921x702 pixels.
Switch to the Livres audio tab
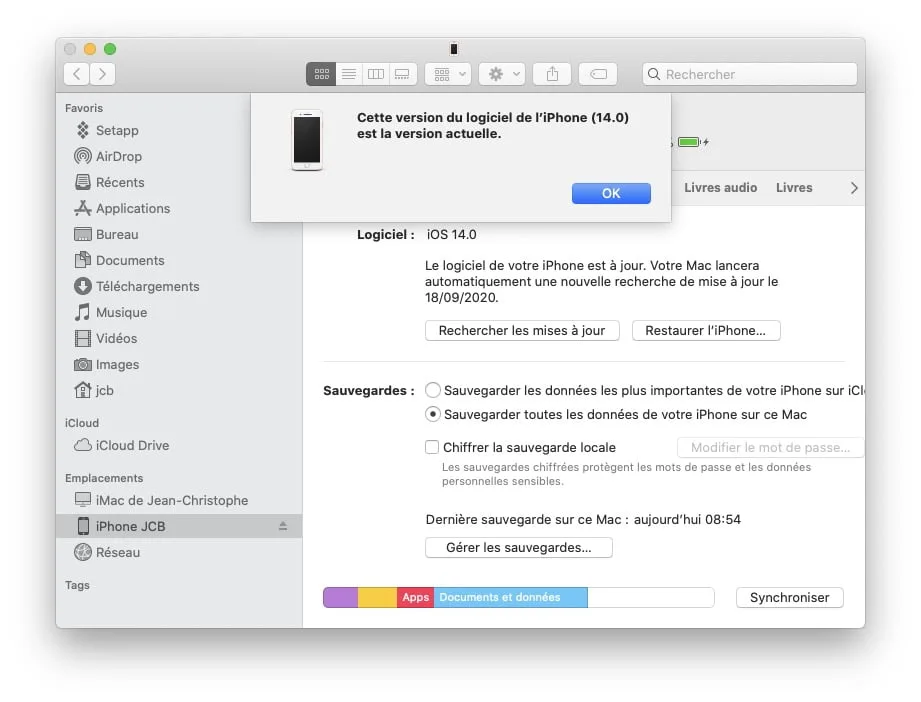[x=720, y=187]
